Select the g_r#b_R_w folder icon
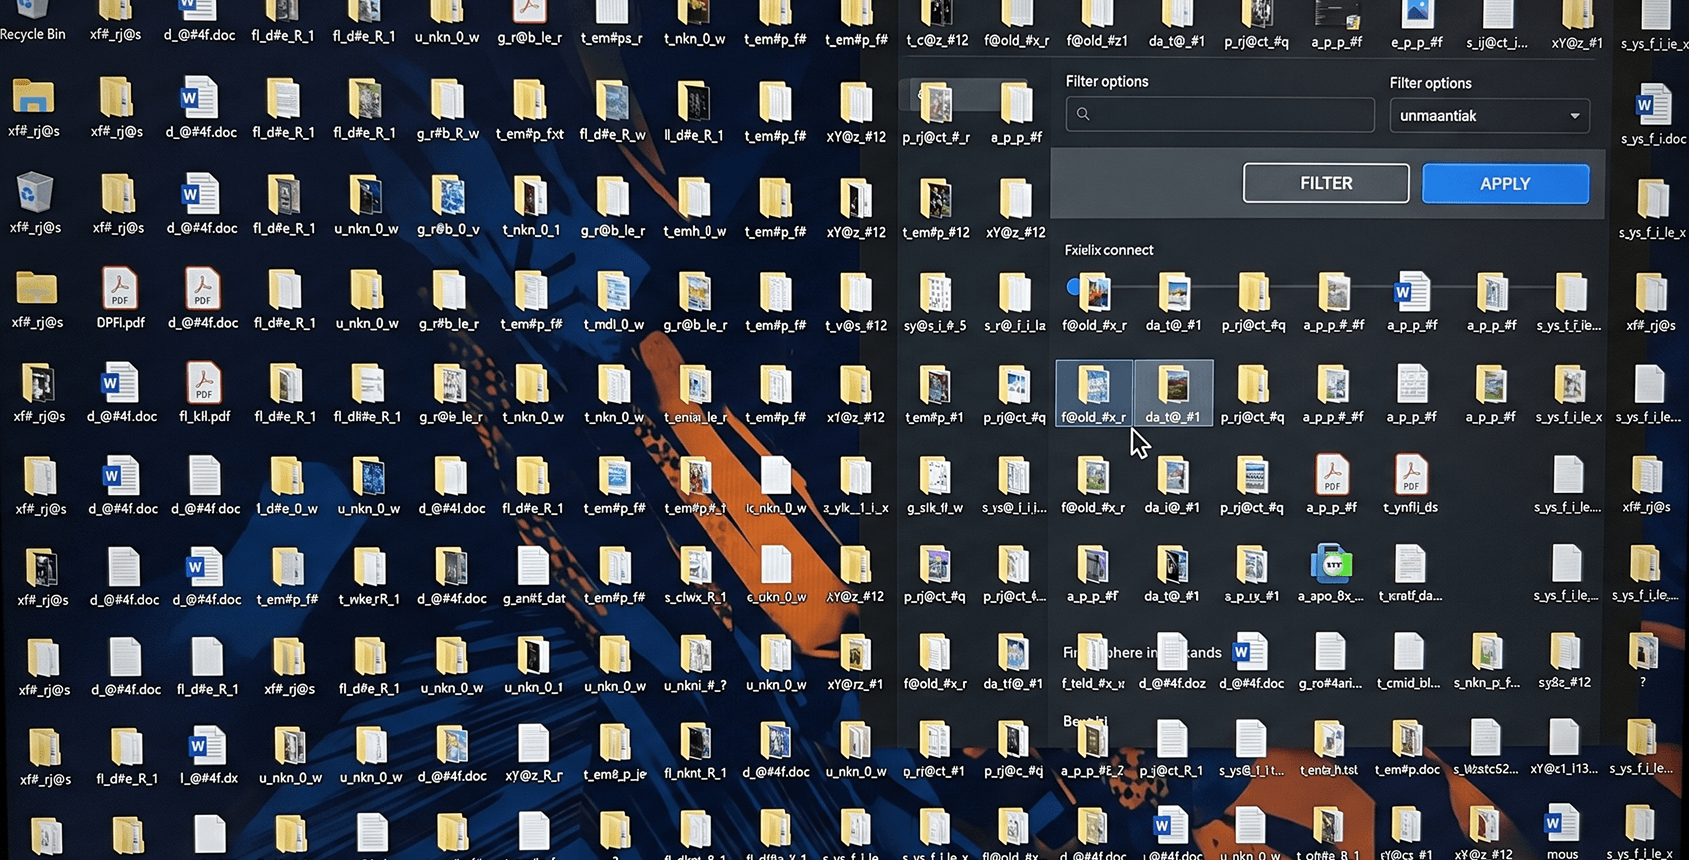Viewport: 1689px width, 860px height. (x=447, y=102)
